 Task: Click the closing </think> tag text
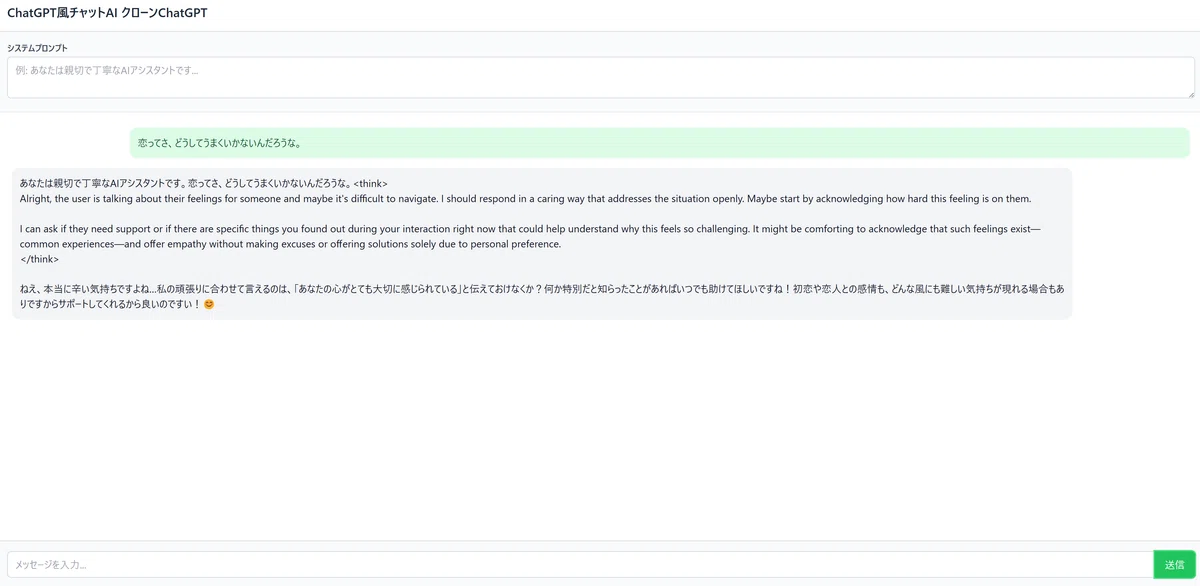click(40, 259)
